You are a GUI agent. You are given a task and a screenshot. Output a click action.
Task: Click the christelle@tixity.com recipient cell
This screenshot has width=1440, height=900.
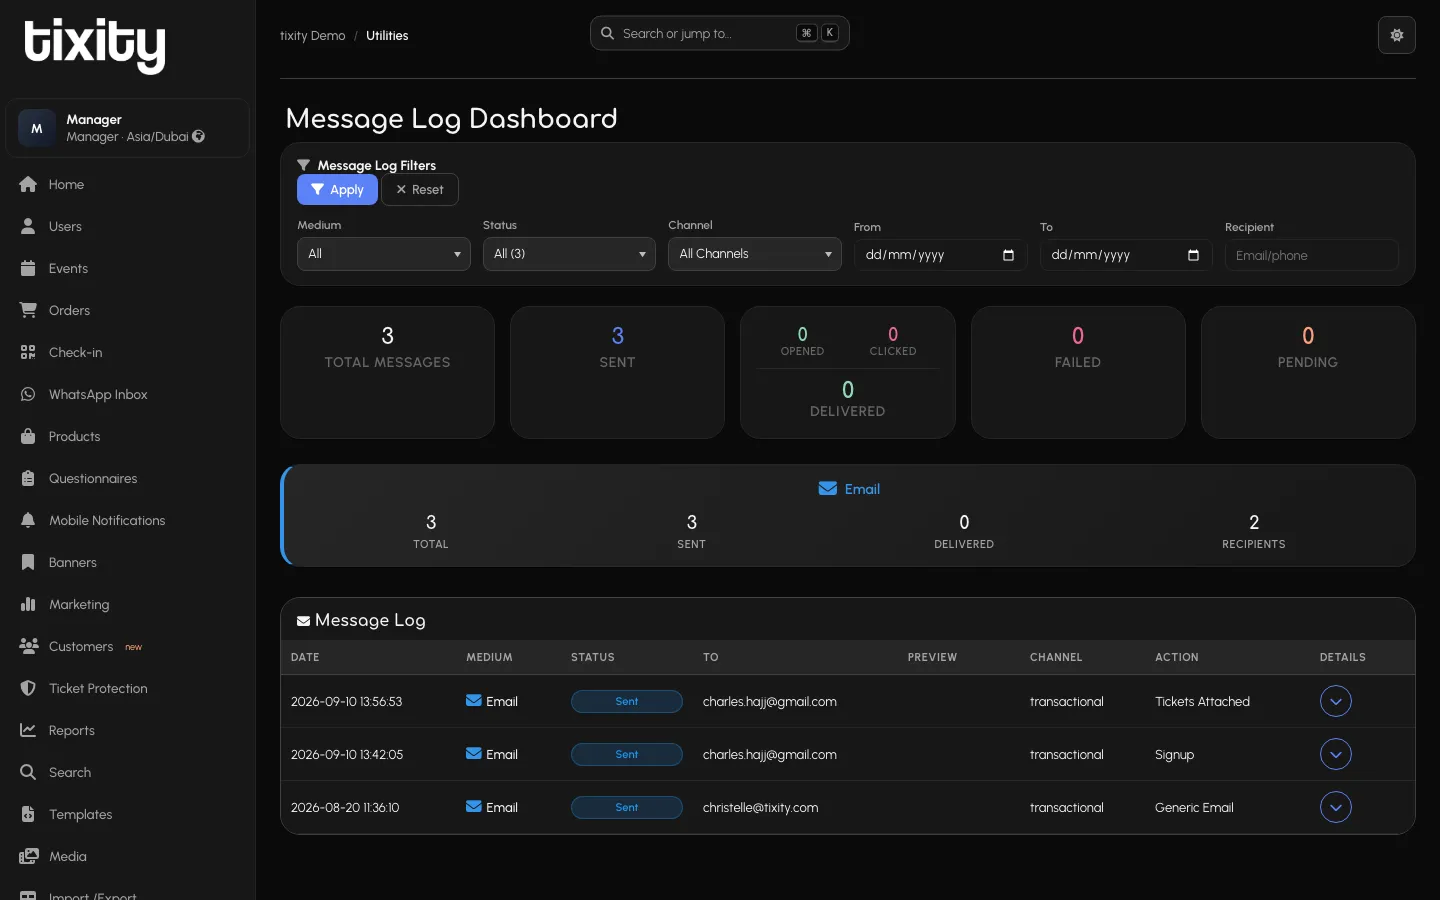coord(761,808)
